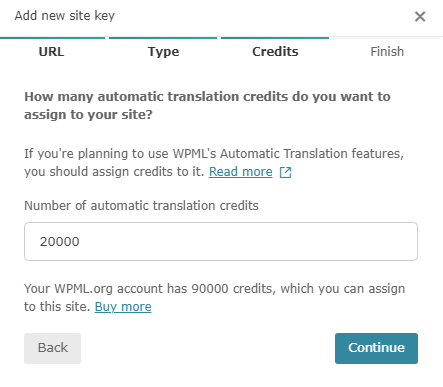Focus the automatic translation credits input field
The width and height of the screenshot is (443, 387).
point(221,241)
